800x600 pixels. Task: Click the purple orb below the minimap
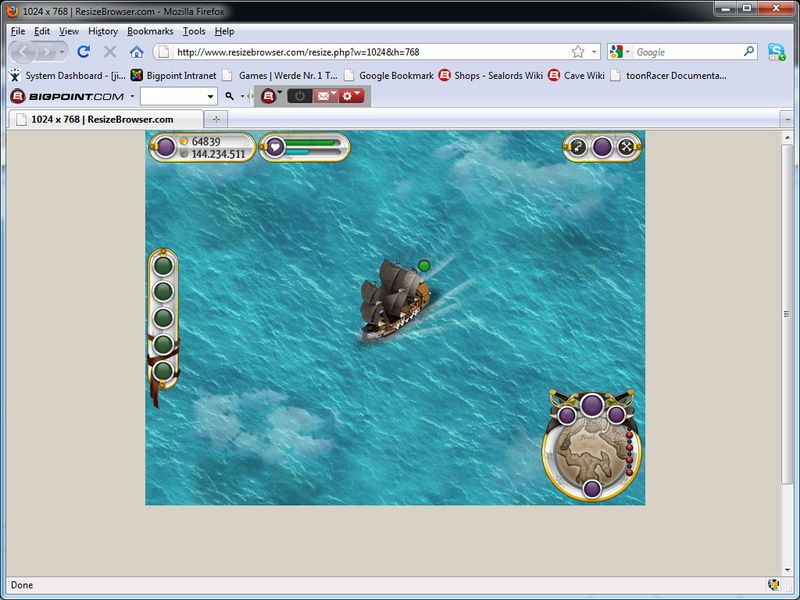[x=592, y=489]
